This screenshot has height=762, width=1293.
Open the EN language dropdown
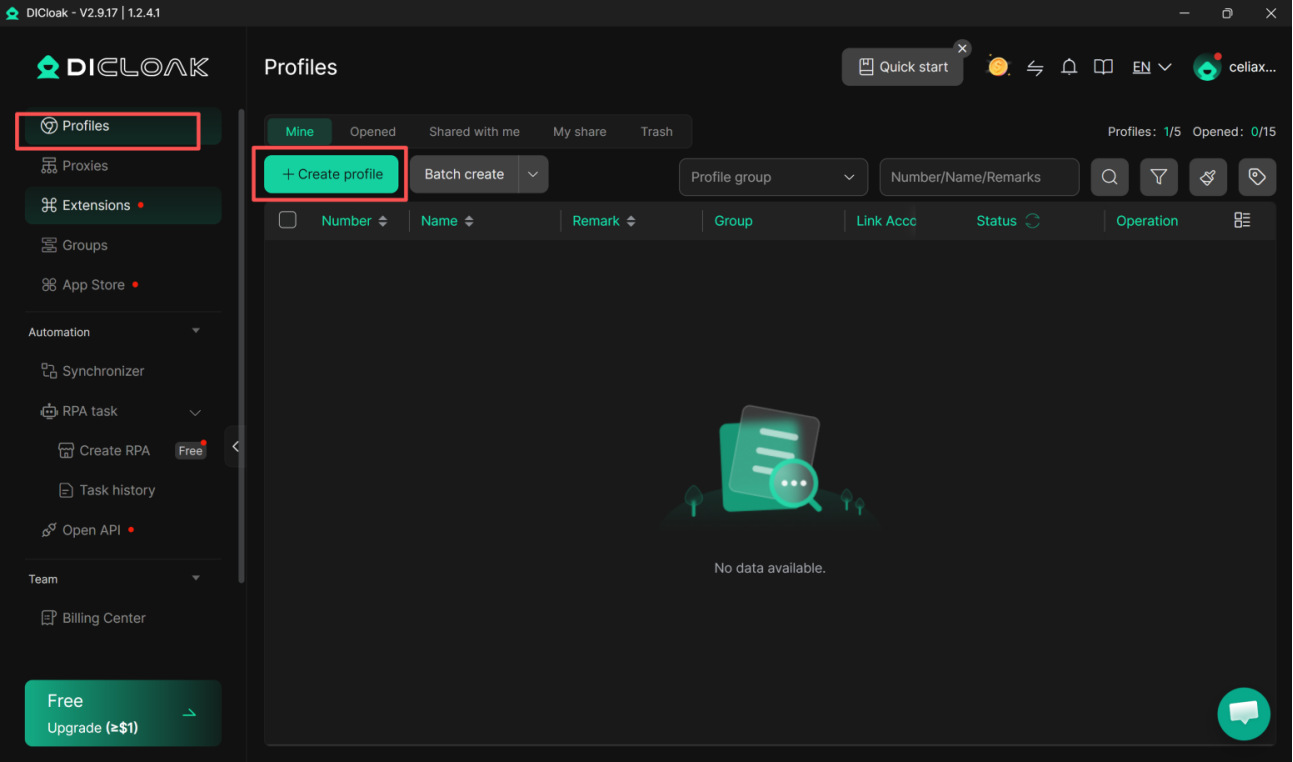tap(1152, 67)
